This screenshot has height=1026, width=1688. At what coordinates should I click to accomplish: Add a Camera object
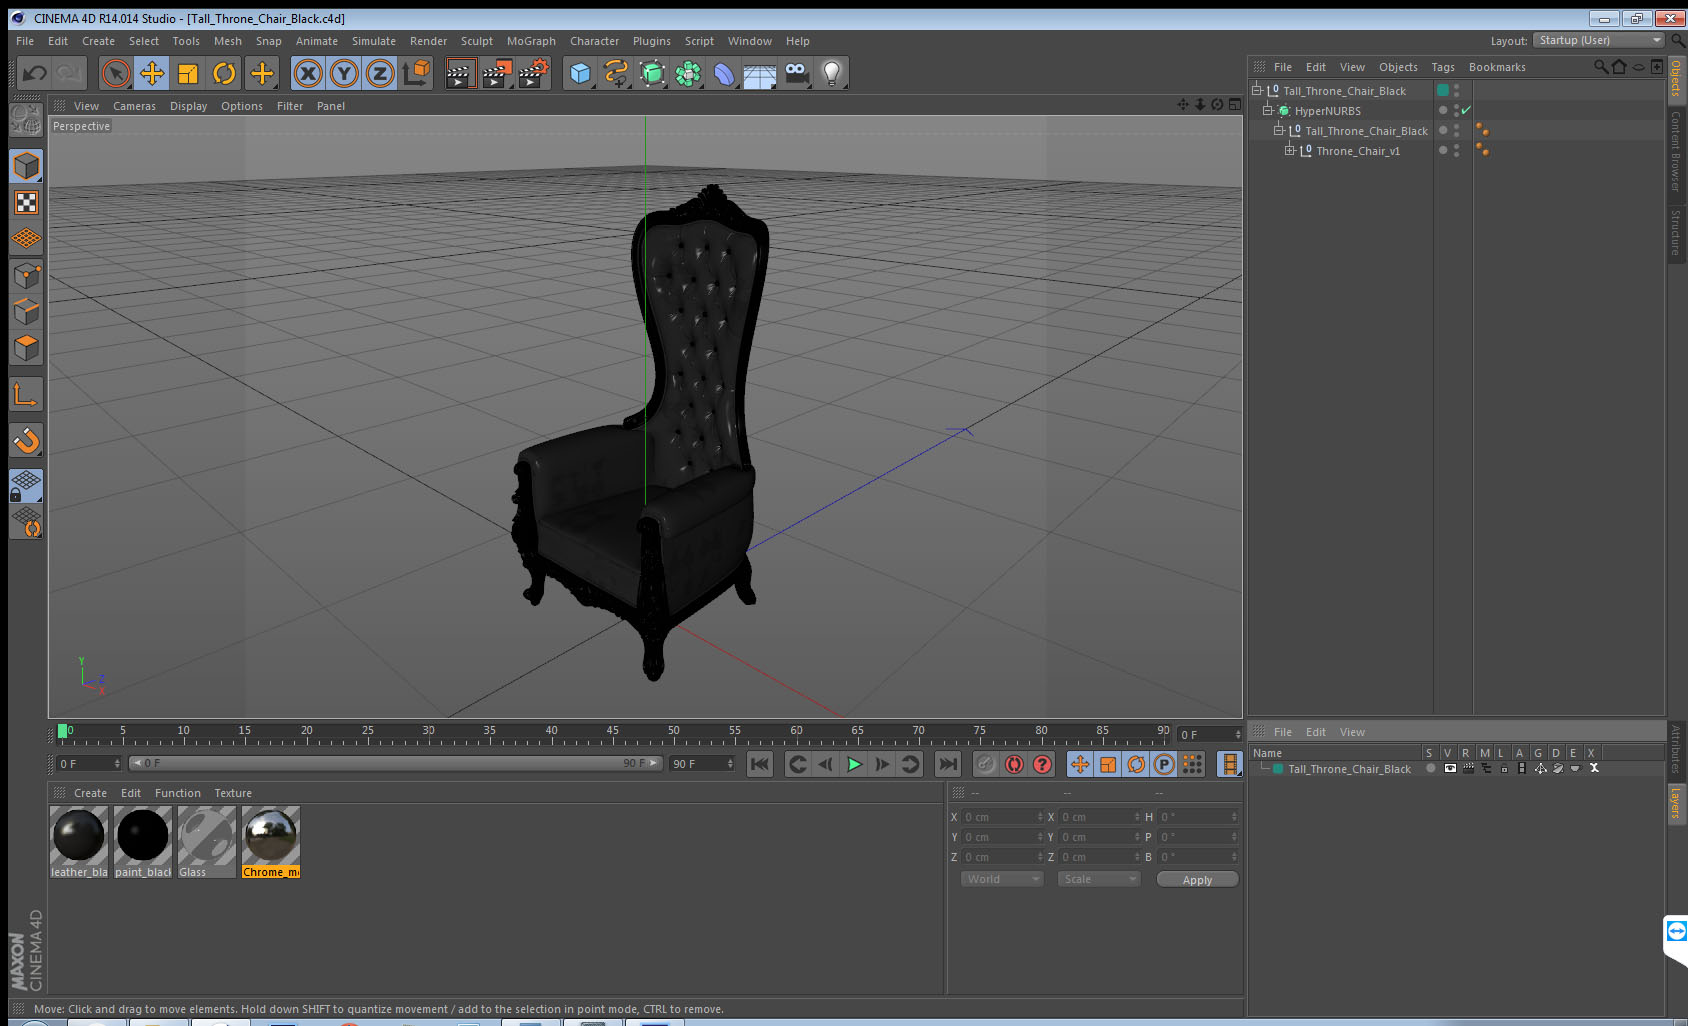796,73
